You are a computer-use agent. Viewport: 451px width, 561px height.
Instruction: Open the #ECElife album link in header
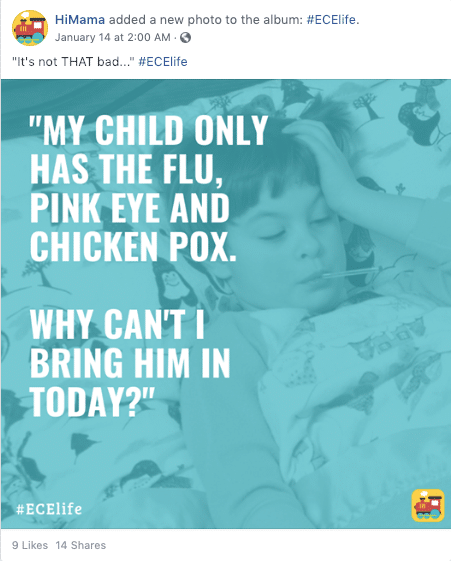pyautogui.click(x=331, y=20)
